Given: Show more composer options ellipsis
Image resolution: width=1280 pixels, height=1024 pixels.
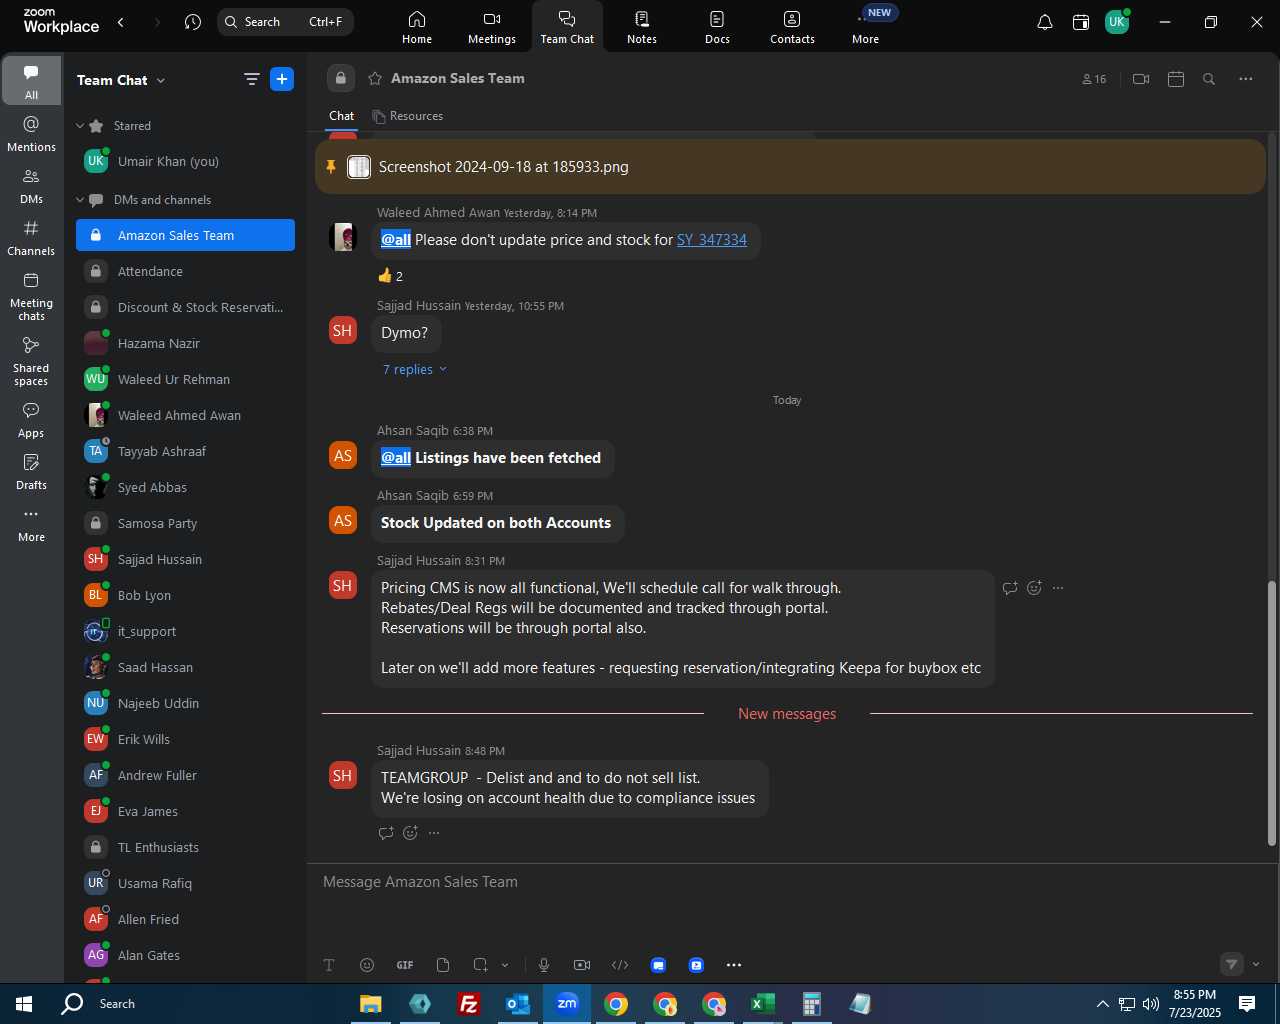Looking at the screenshot, I should [734, 965].
